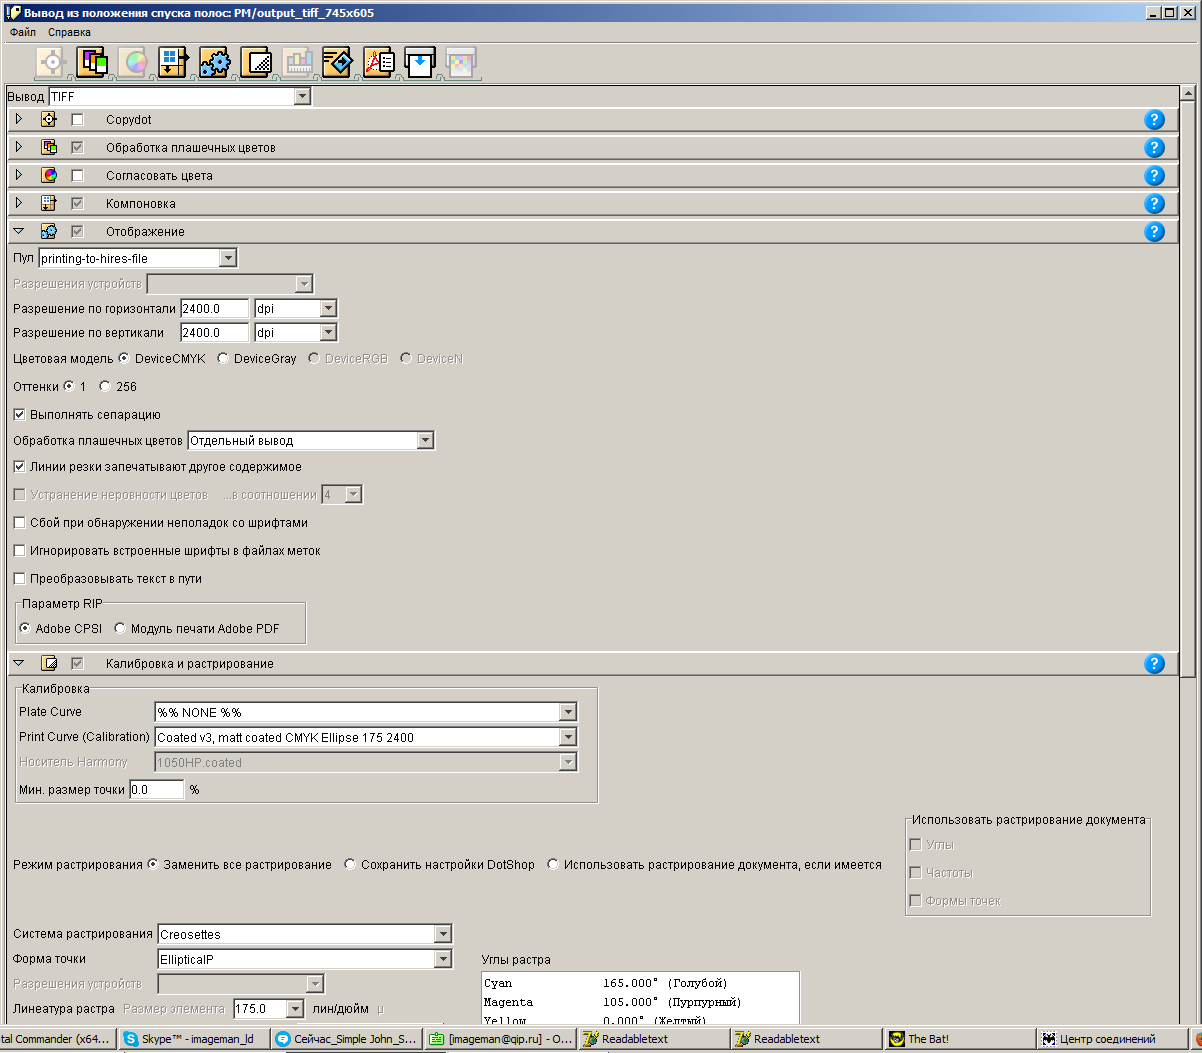This screenshot has width=1202, height=1053.
Task: Click gears icon beside Отображение section
Action: click(x=49, y=231)
